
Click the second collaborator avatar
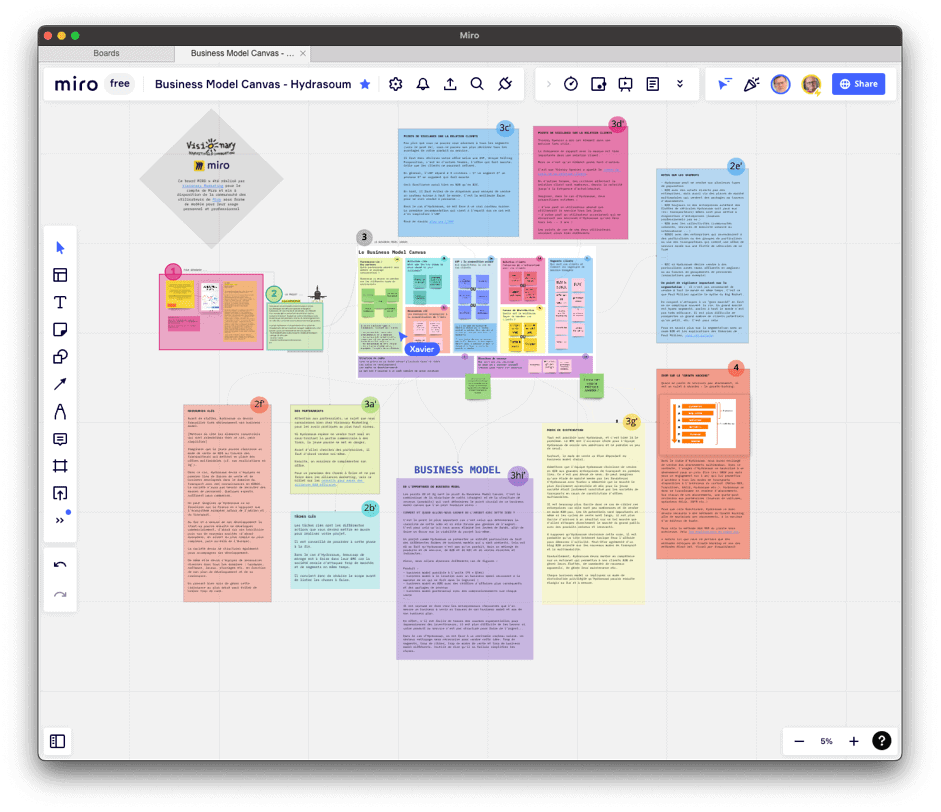coord(811,84)
